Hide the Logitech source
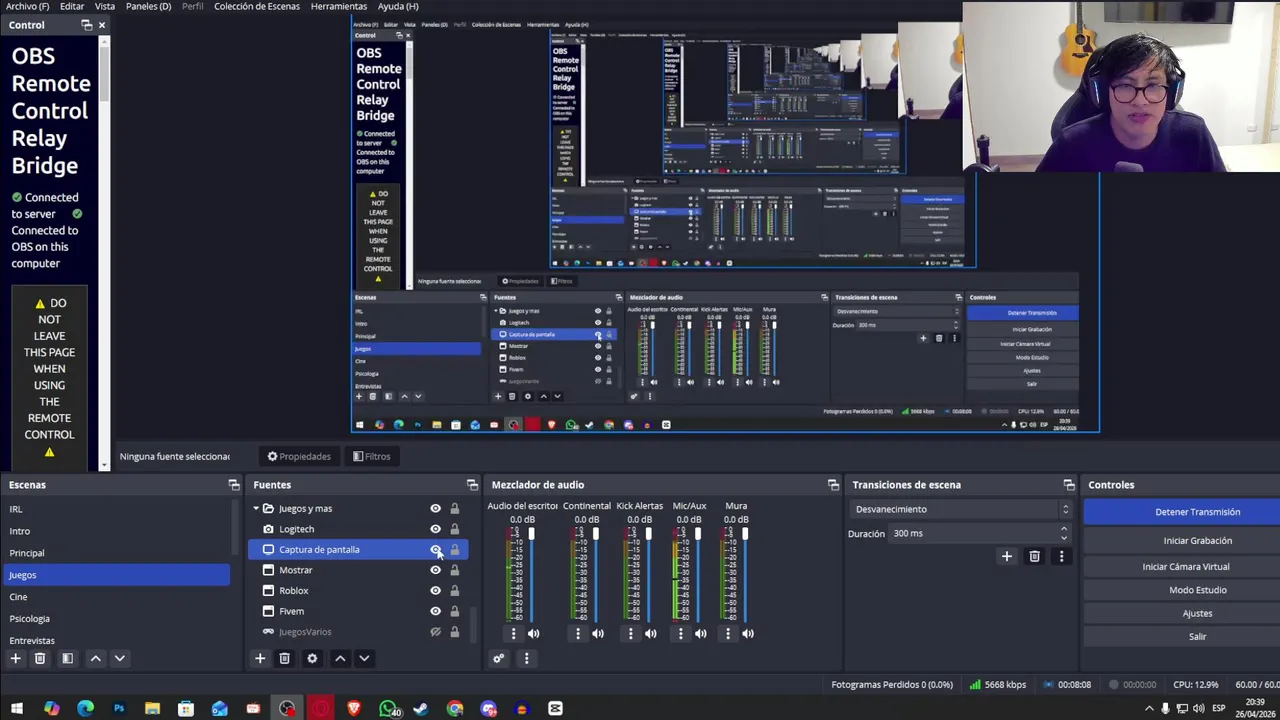This screenshot has width=1280, height=720. tap(435, 529)
